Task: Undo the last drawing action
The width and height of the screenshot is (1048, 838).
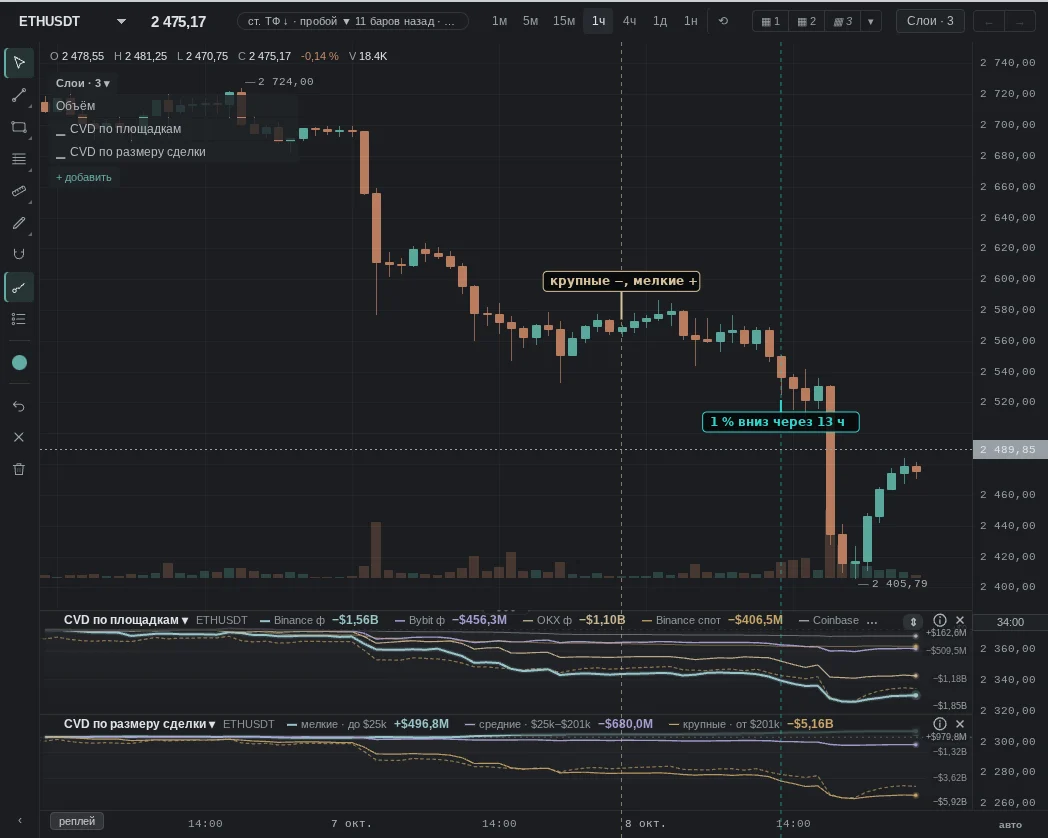Action: [x=19, y=406]
